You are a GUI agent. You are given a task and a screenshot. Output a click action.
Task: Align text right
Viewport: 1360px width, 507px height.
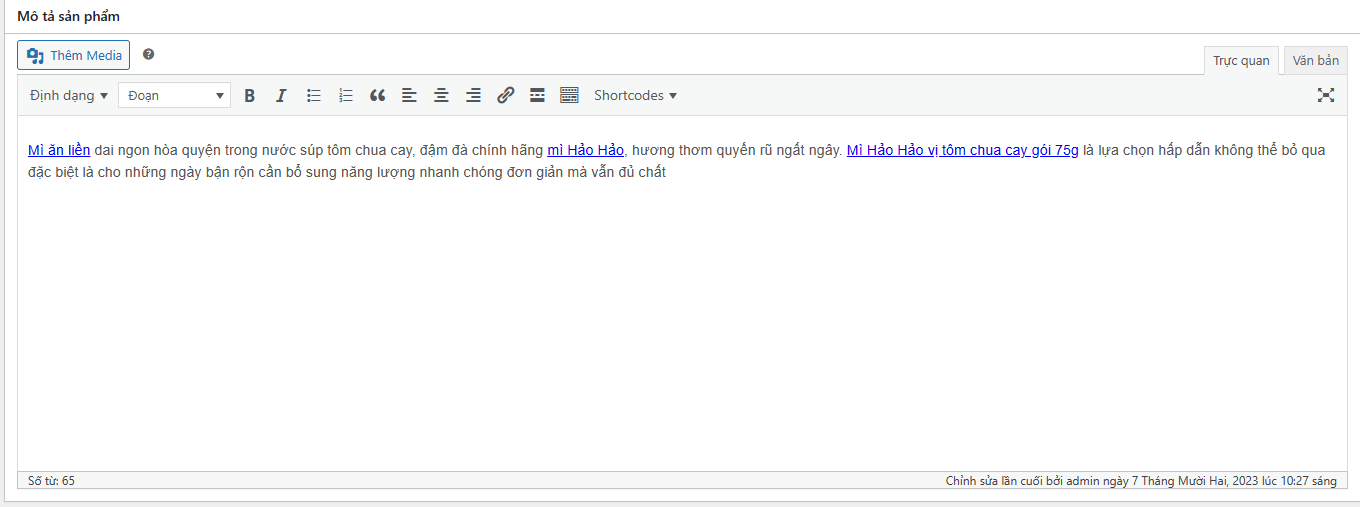pyautogui.click(x=473, y=95)
